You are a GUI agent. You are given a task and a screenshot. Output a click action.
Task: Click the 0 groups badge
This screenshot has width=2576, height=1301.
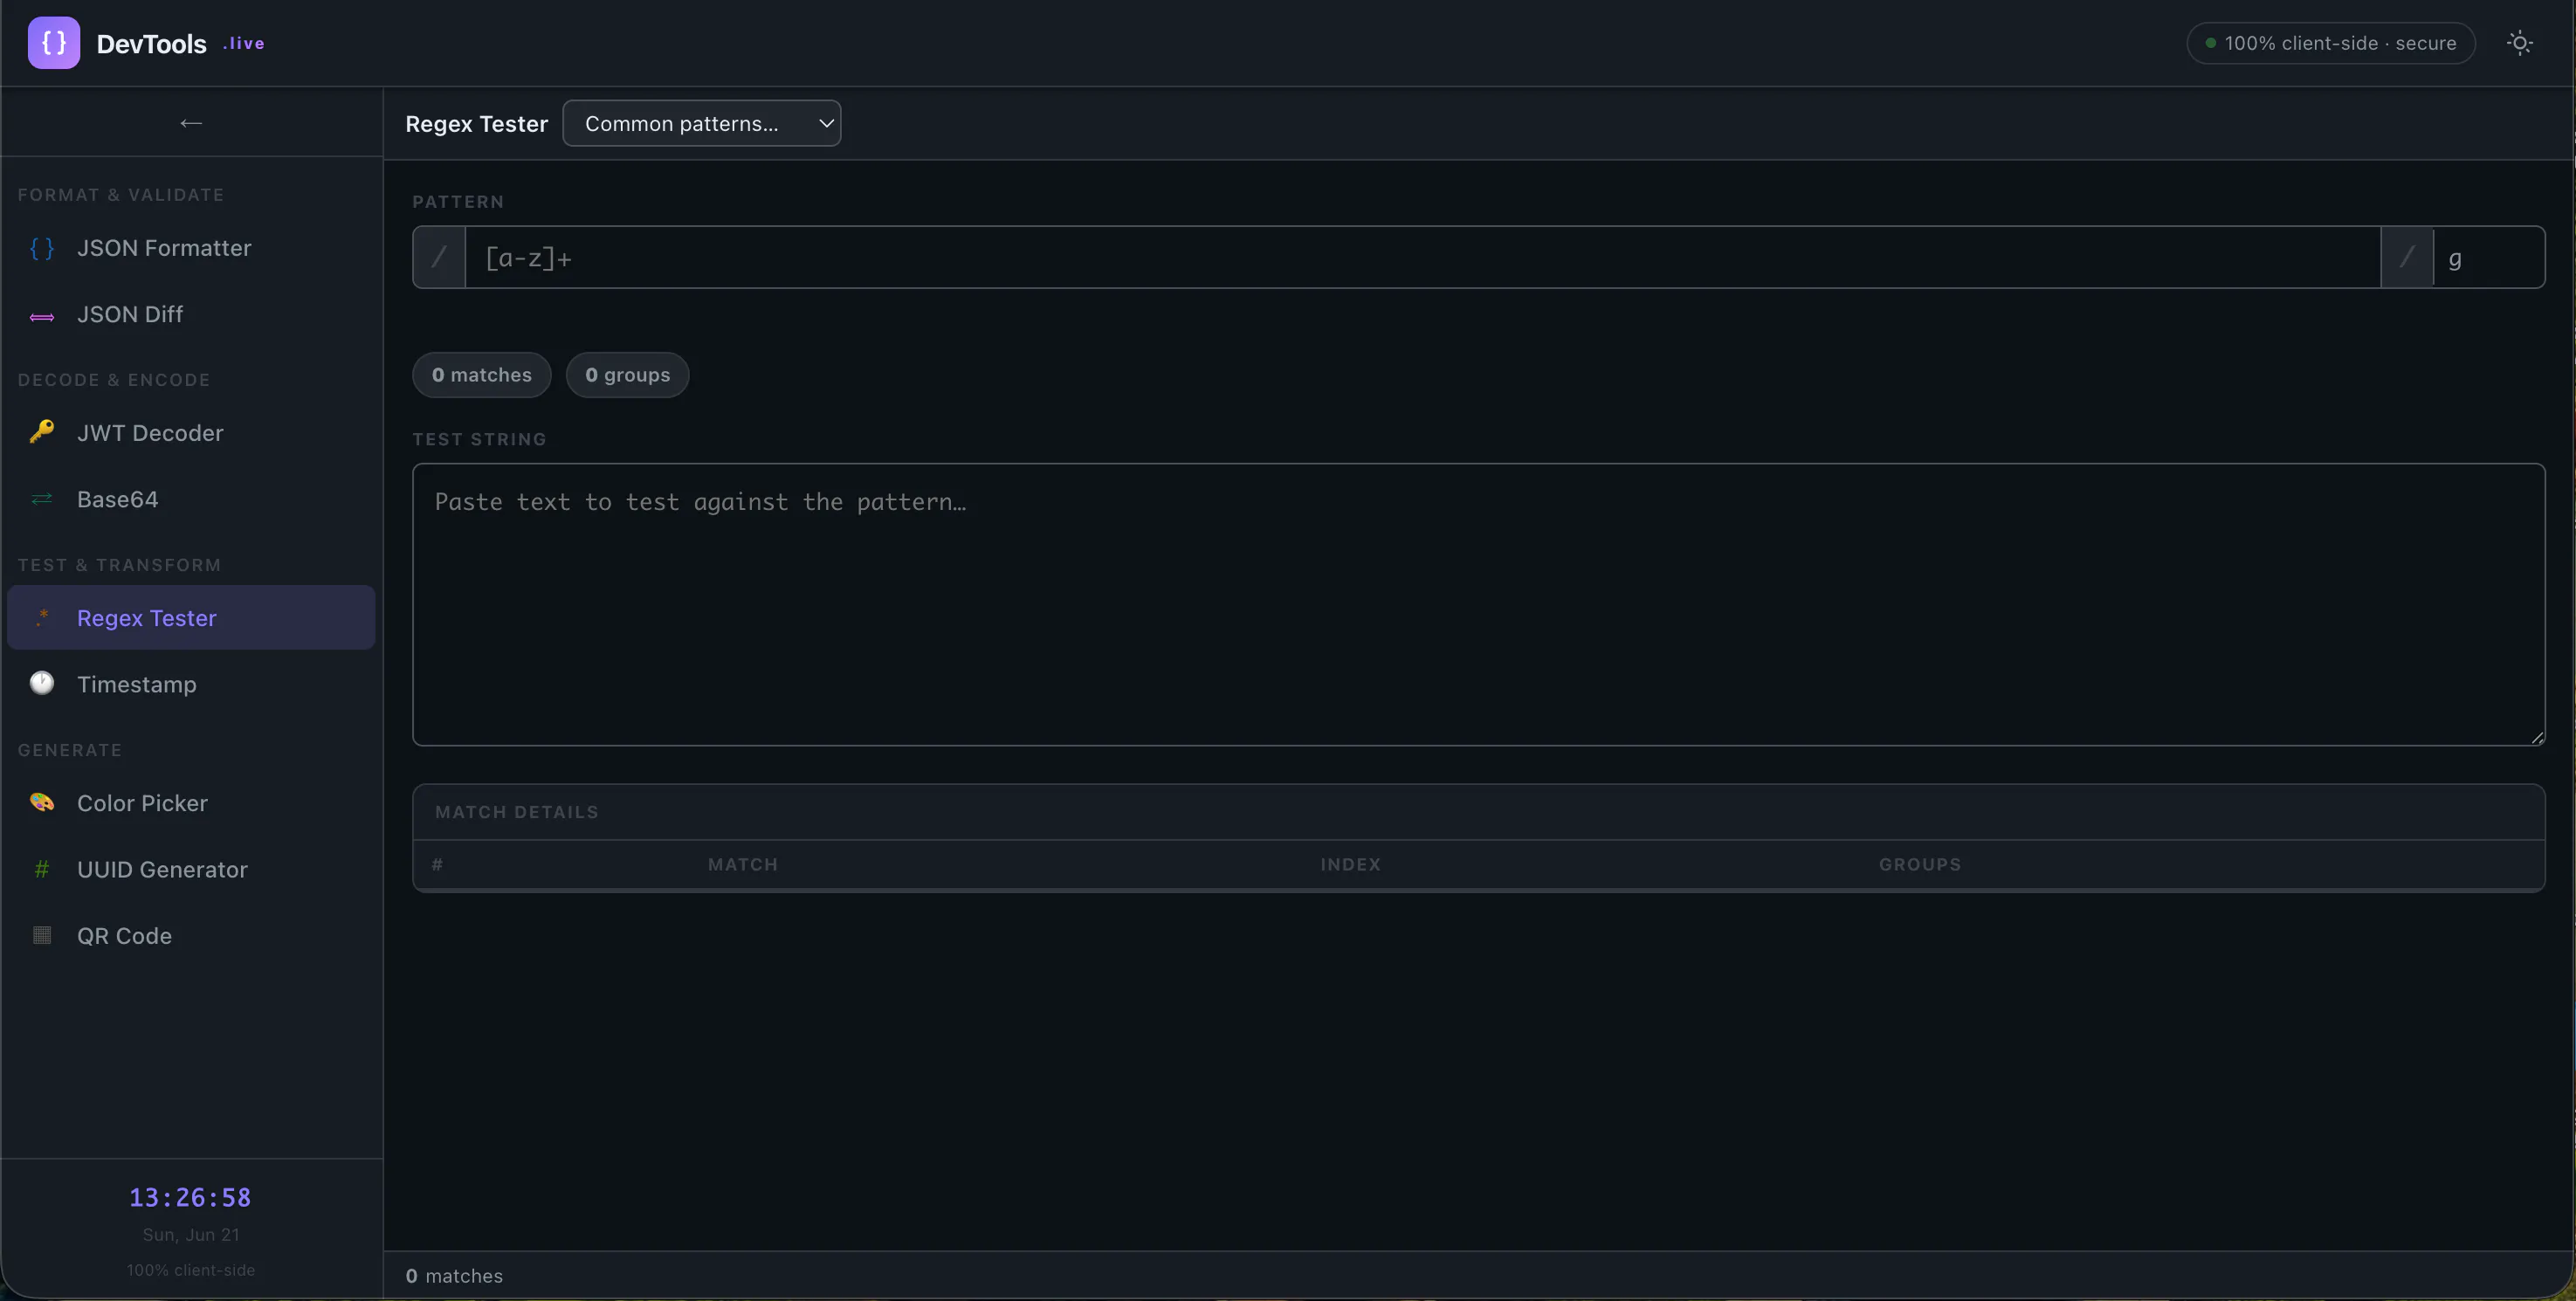tap(627, 375)
